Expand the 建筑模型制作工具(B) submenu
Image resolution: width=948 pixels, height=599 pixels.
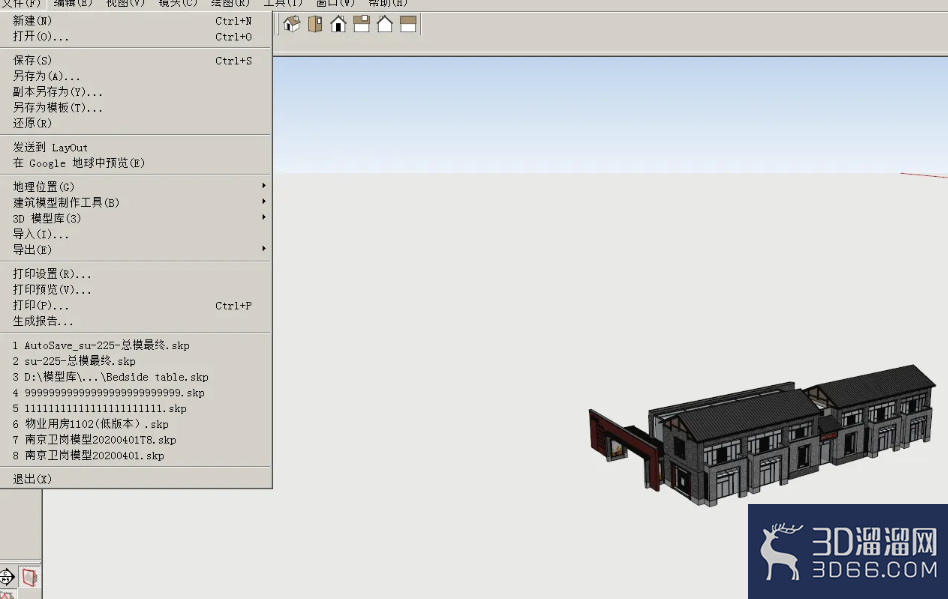point(135,202)
